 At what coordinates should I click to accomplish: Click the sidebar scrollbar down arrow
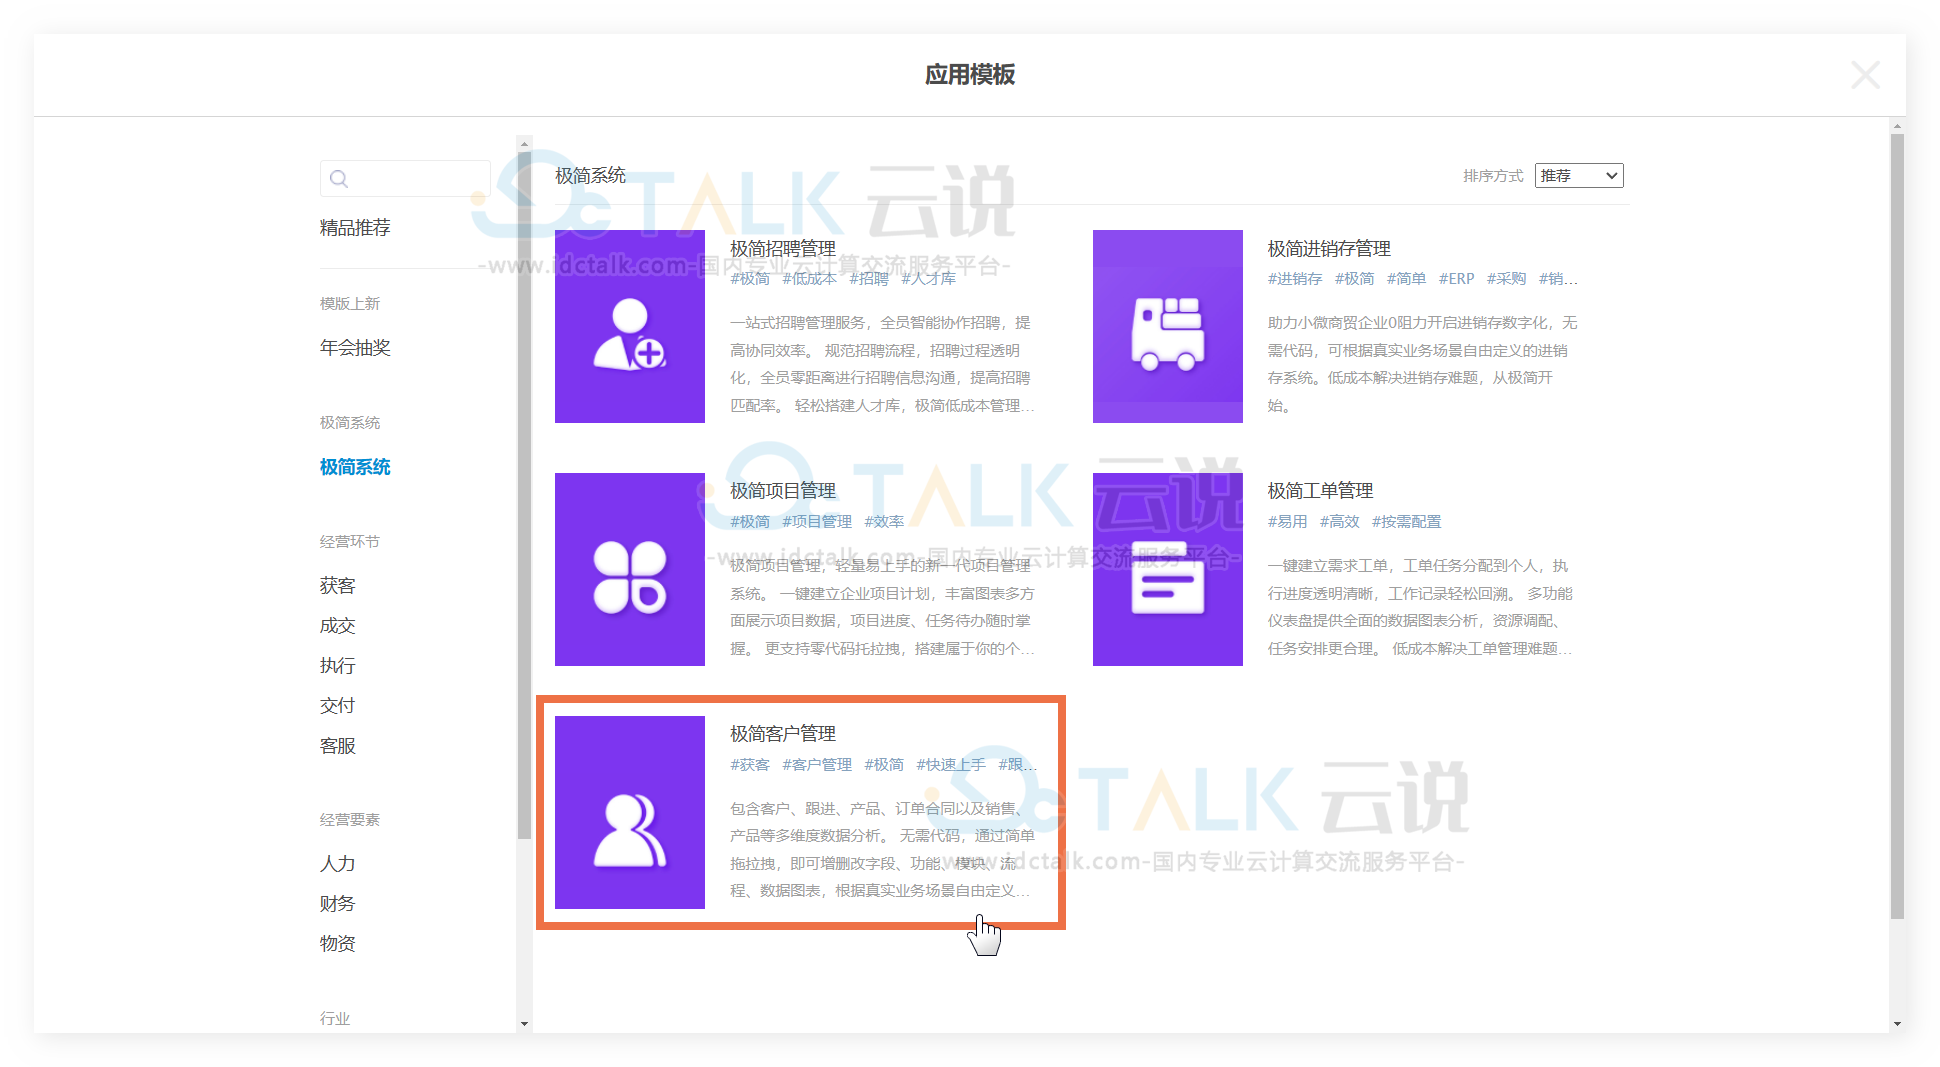click(524, 1024)
